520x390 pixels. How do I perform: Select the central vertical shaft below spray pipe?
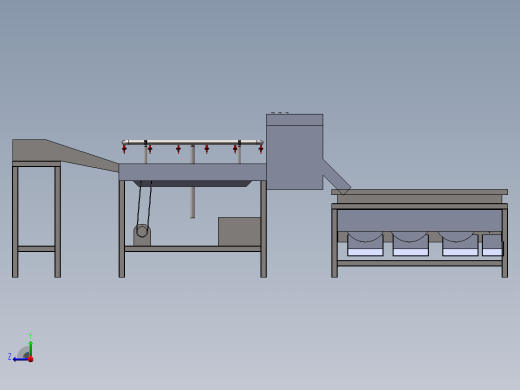click(x=193, y=182)
